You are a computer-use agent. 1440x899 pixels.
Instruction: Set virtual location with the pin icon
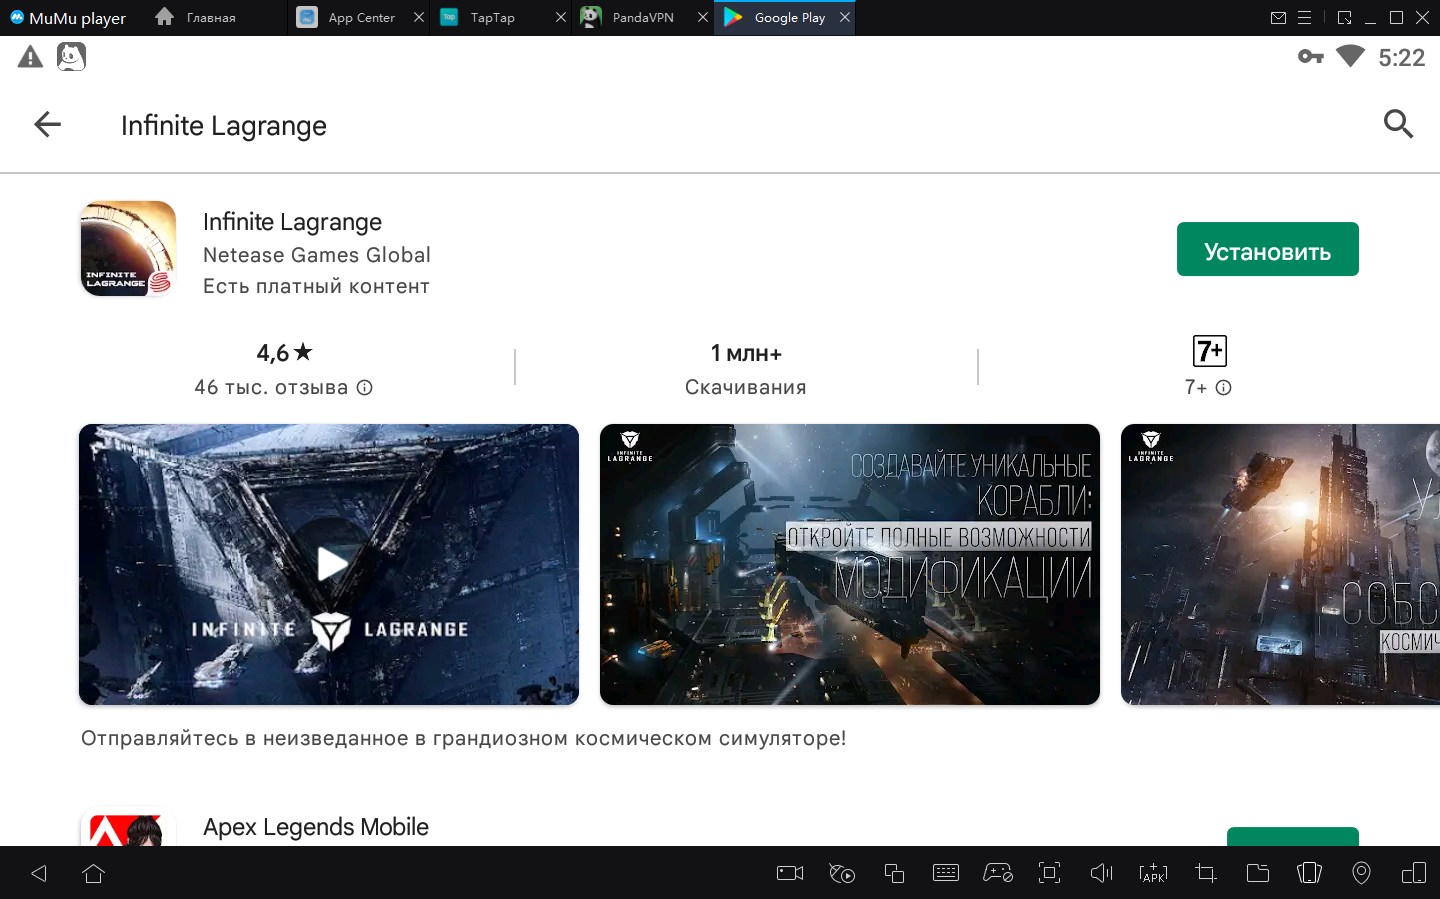click(x=1361, y=873)
